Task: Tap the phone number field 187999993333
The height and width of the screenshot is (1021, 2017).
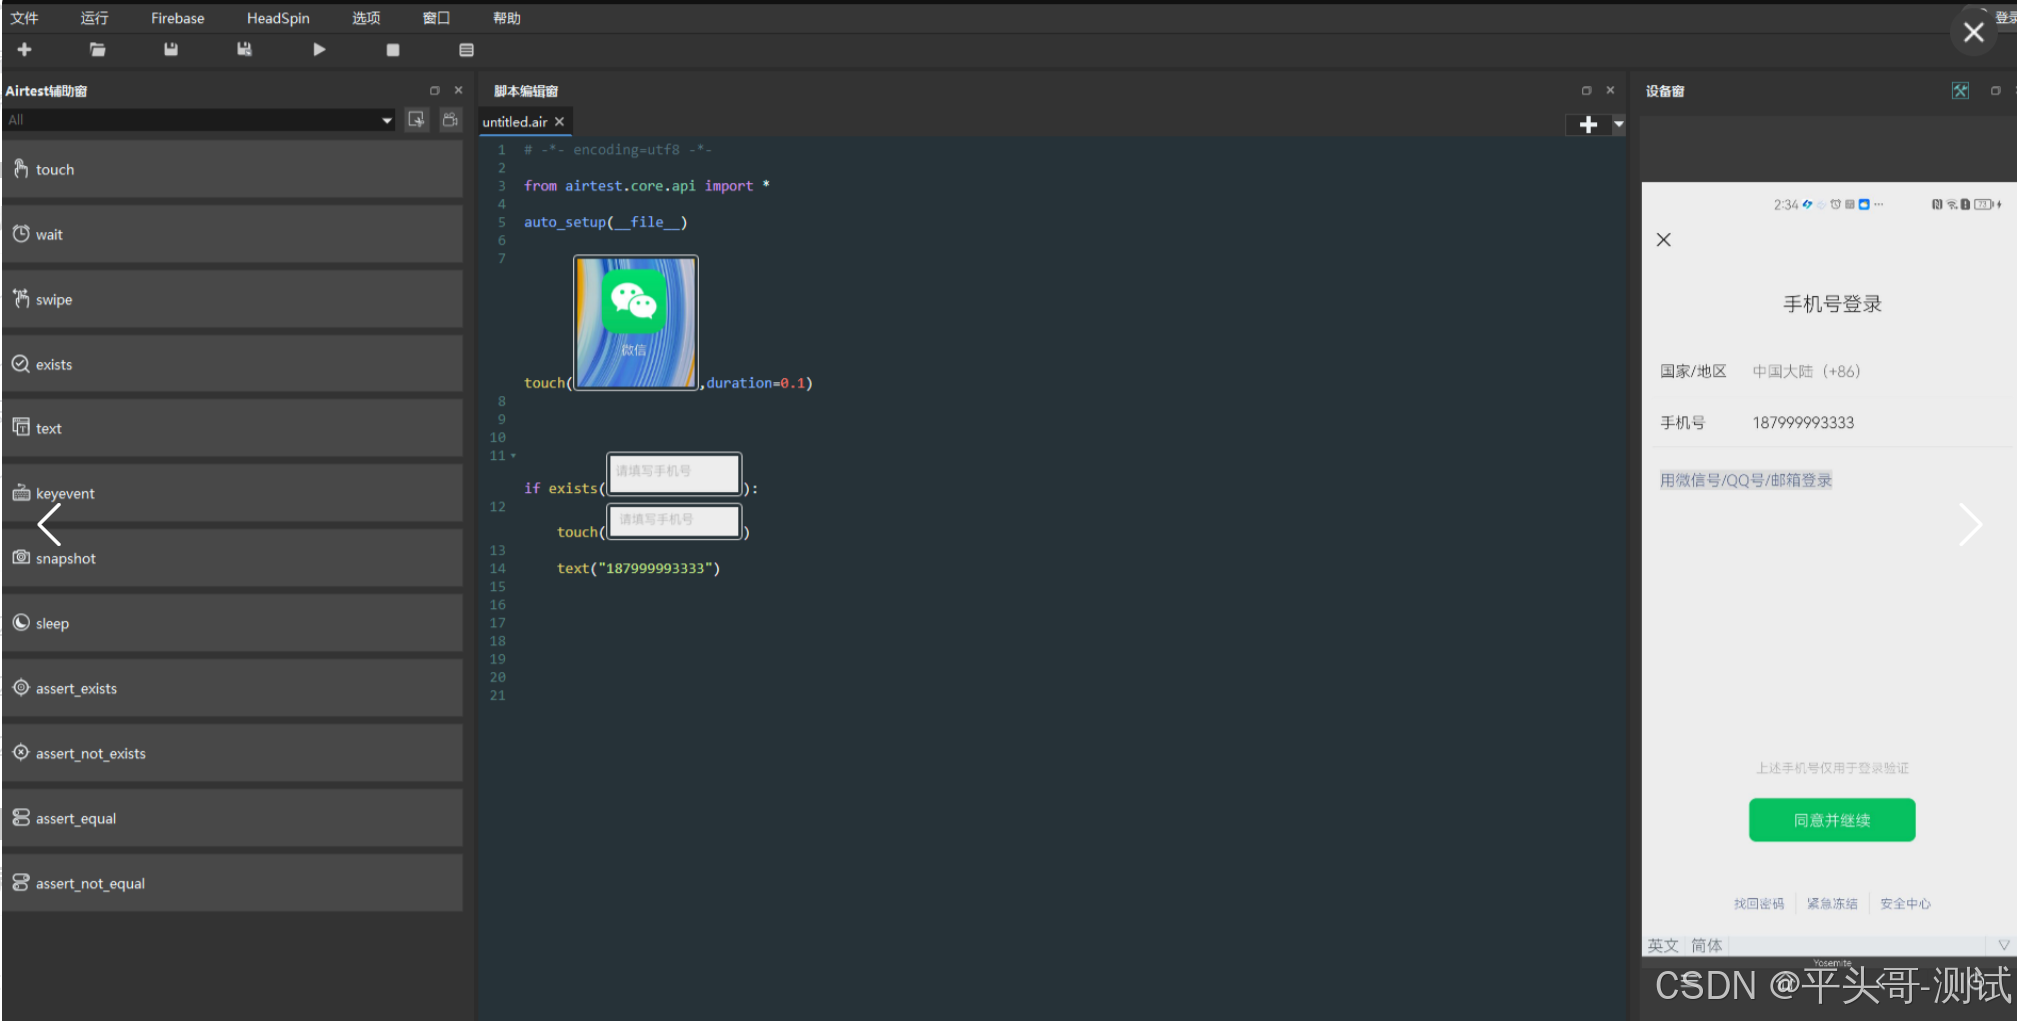Action: coord(1803,423)
